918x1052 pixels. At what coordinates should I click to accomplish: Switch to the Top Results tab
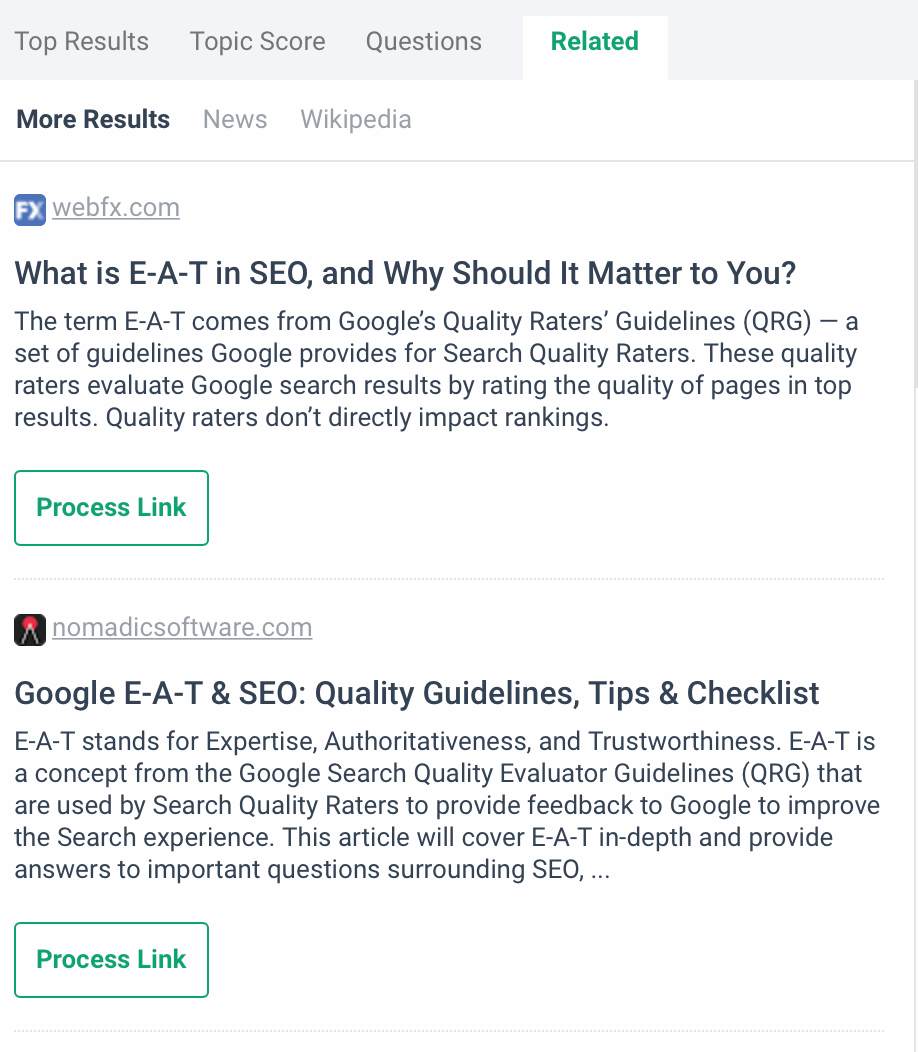[x=82, y=41]
